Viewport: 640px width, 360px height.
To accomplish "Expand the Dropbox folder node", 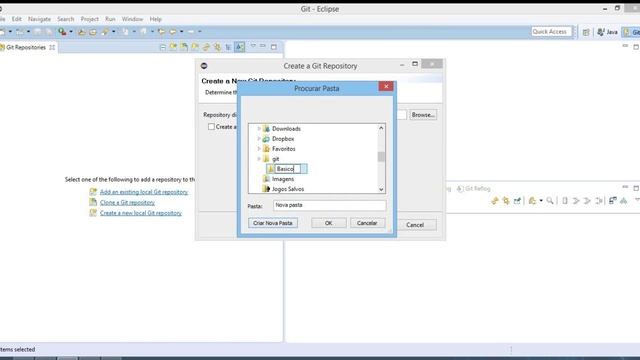I will coord(259,139).
